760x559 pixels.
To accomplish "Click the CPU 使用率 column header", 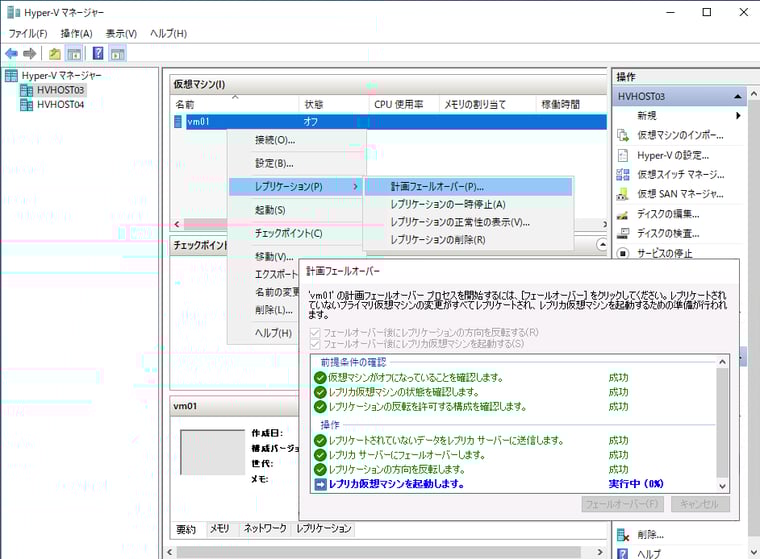I will [404, 104].
